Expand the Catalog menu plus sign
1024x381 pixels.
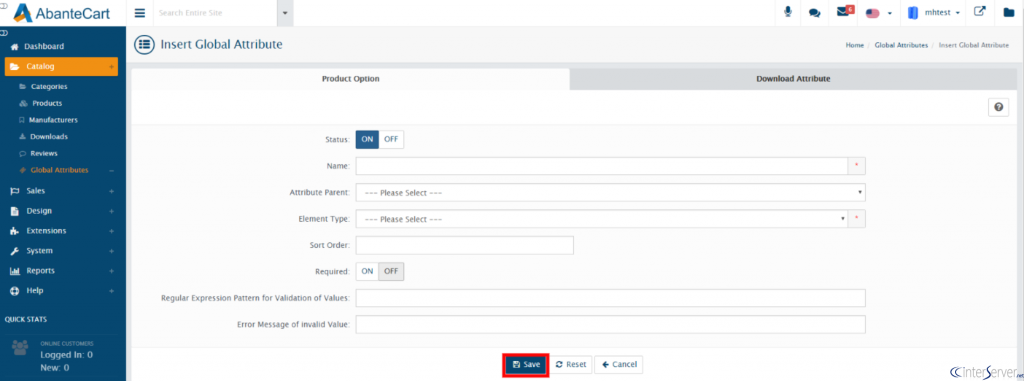112,67
